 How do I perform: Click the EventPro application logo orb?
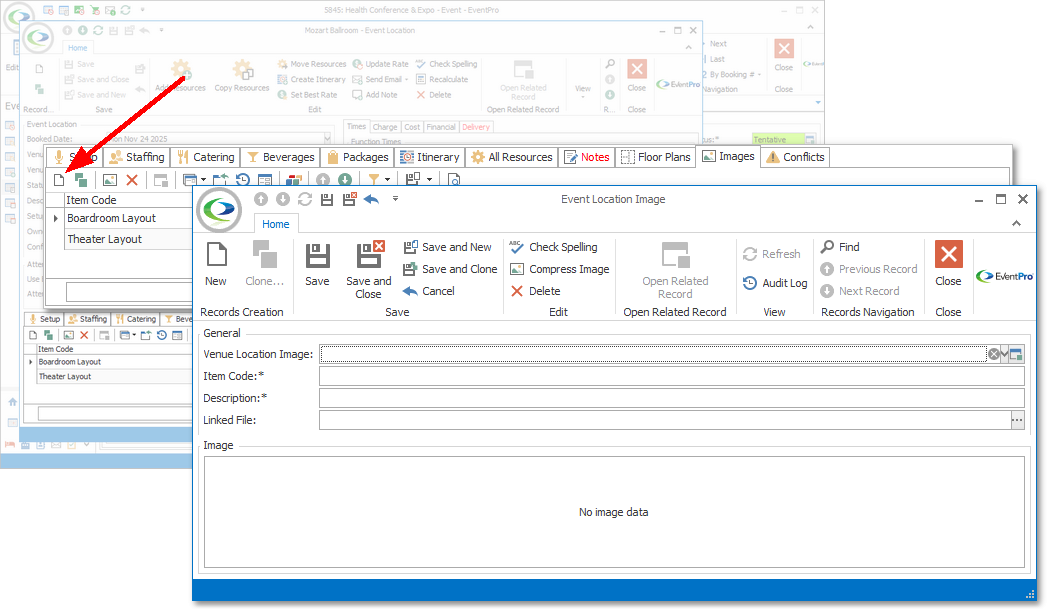[220, 209]
